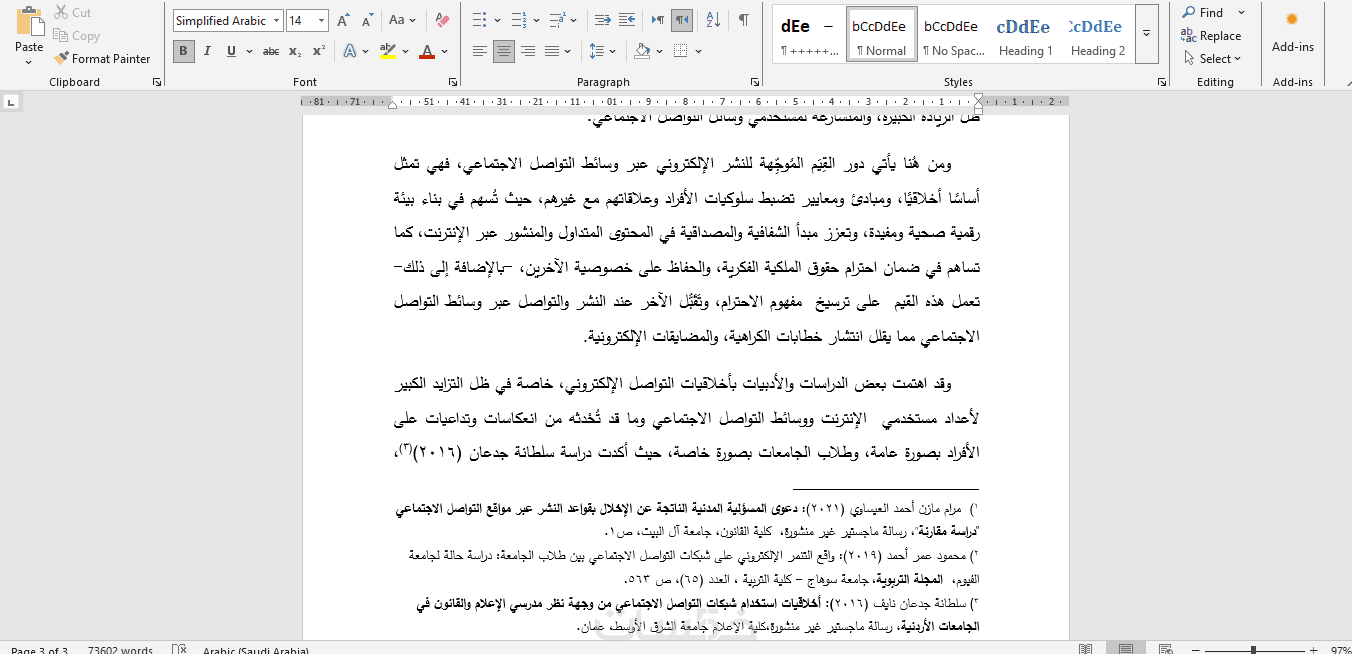Toggle Italic formatting
1352x654 pixels.
coord(208,51)
